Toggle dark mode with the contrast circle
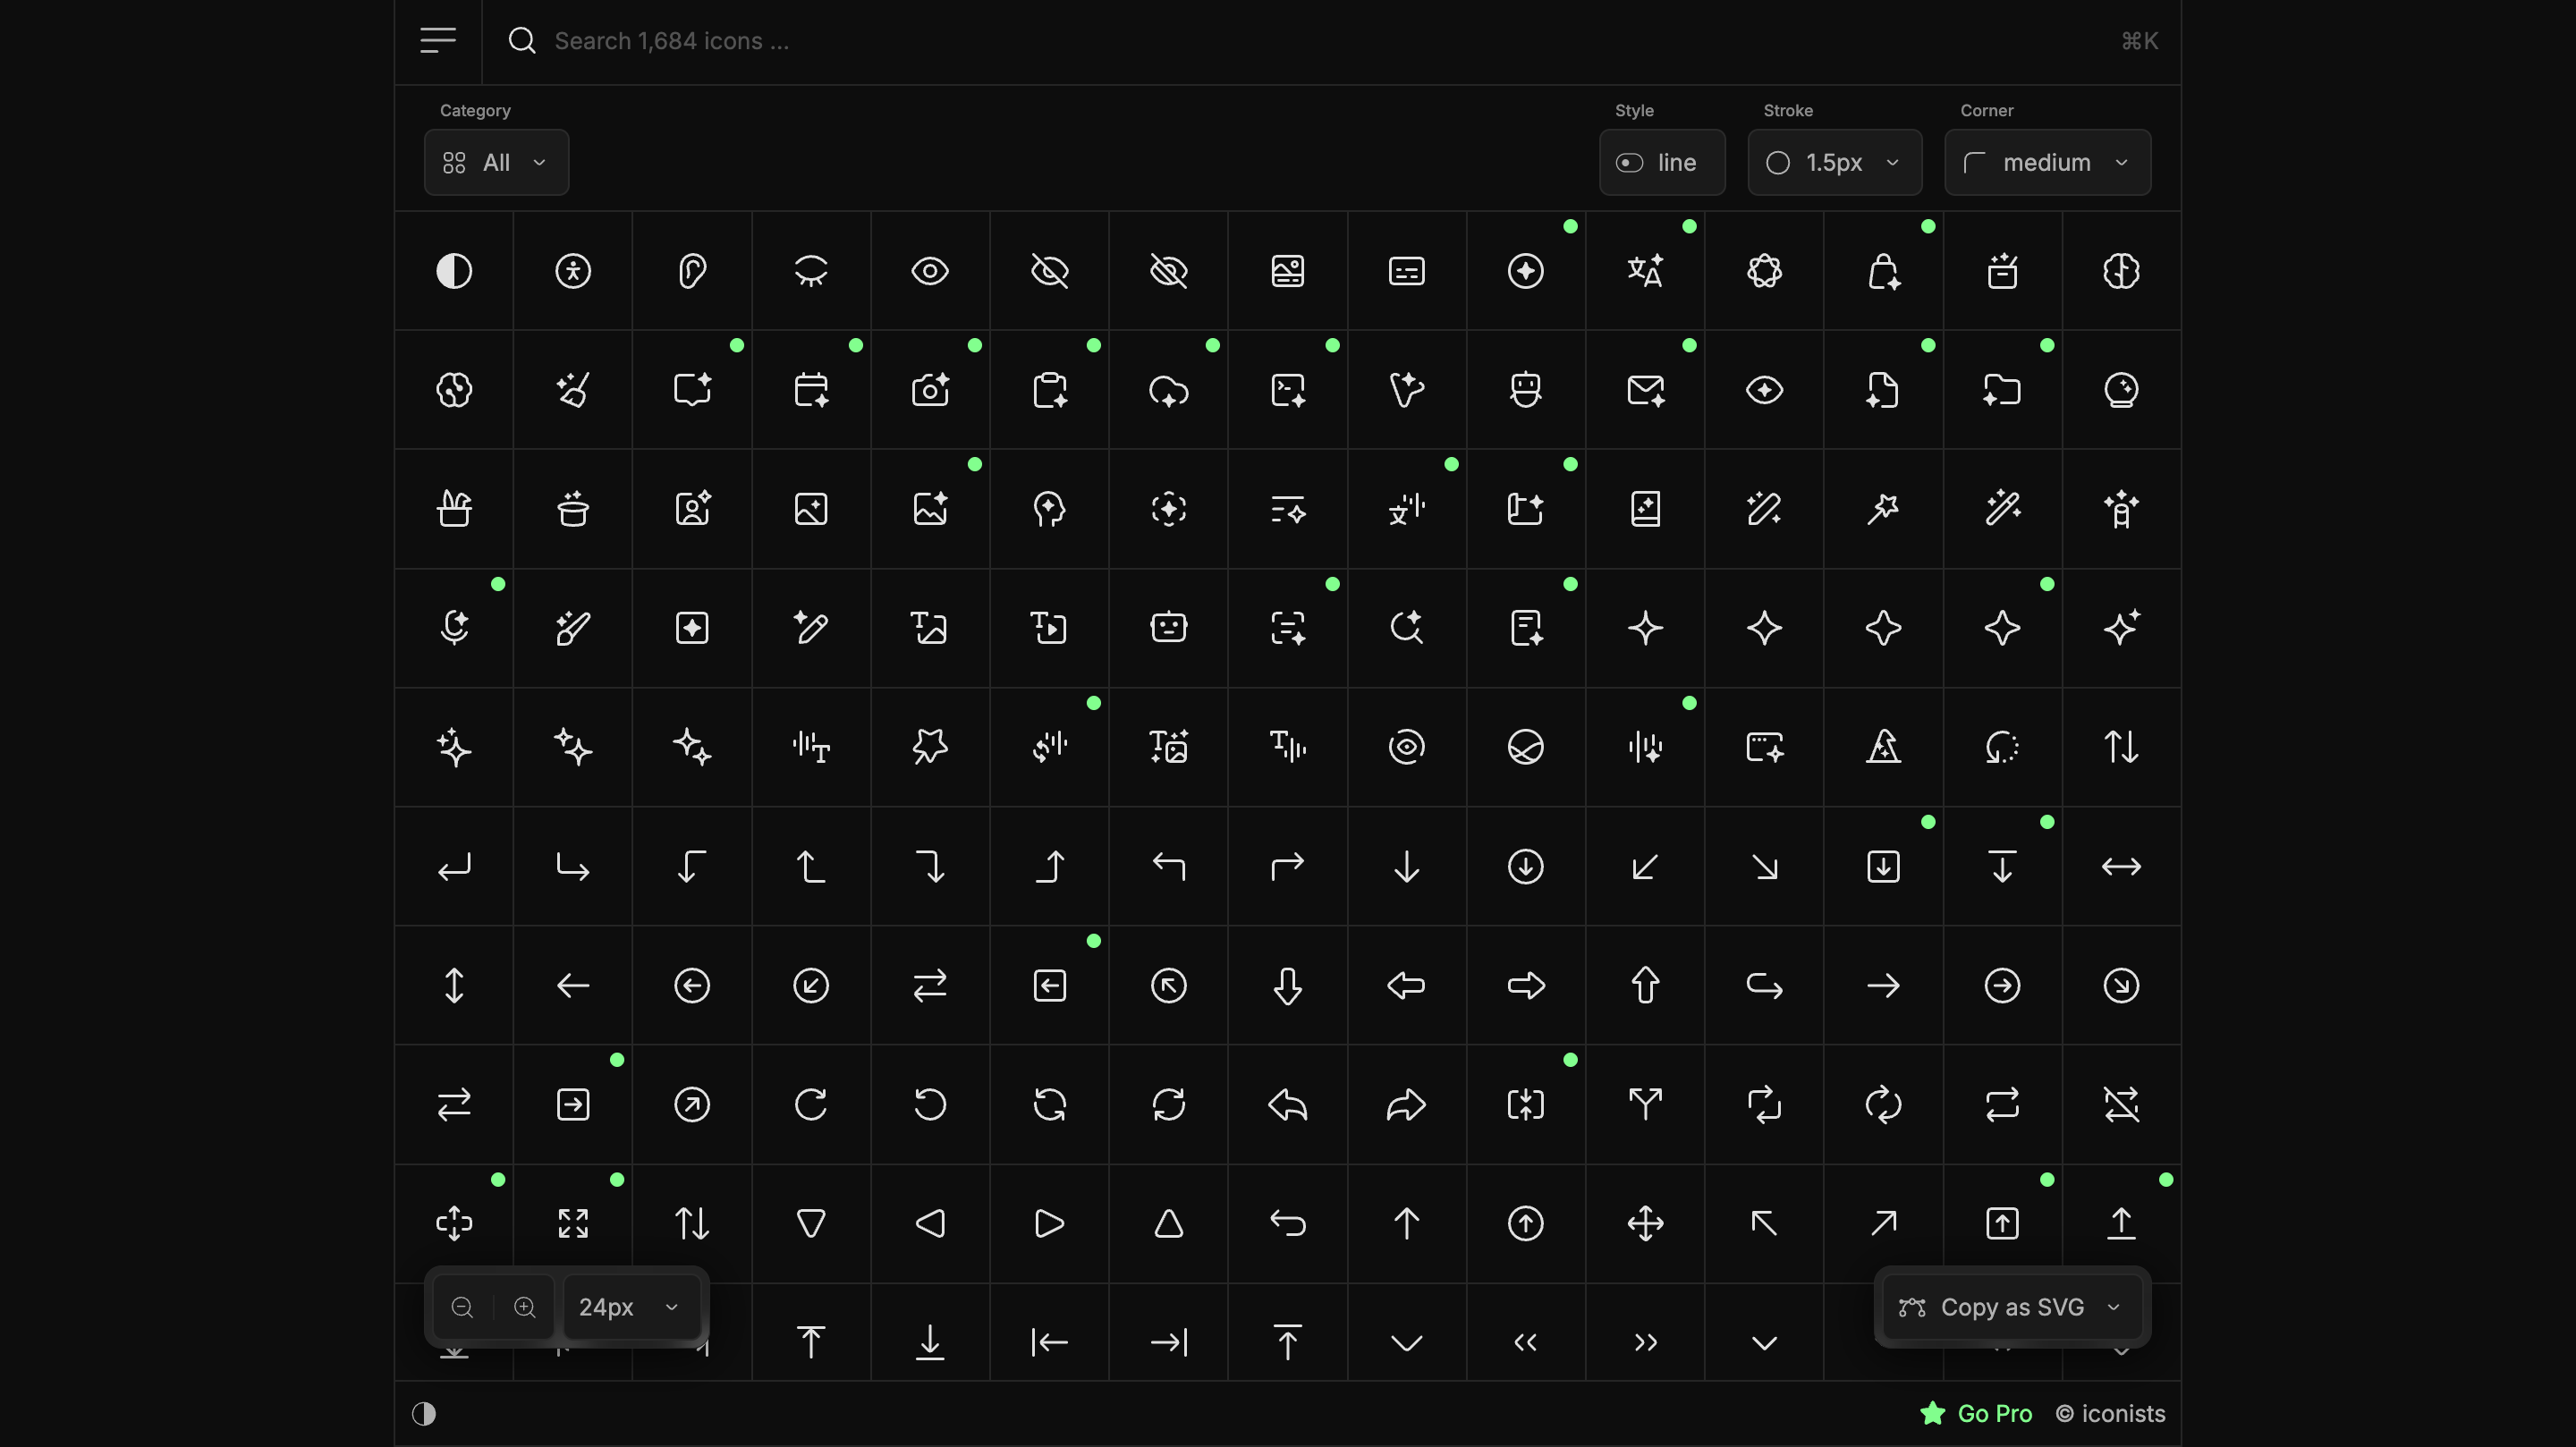This screenshot has width=2576, height=1447. (424, 1414)
